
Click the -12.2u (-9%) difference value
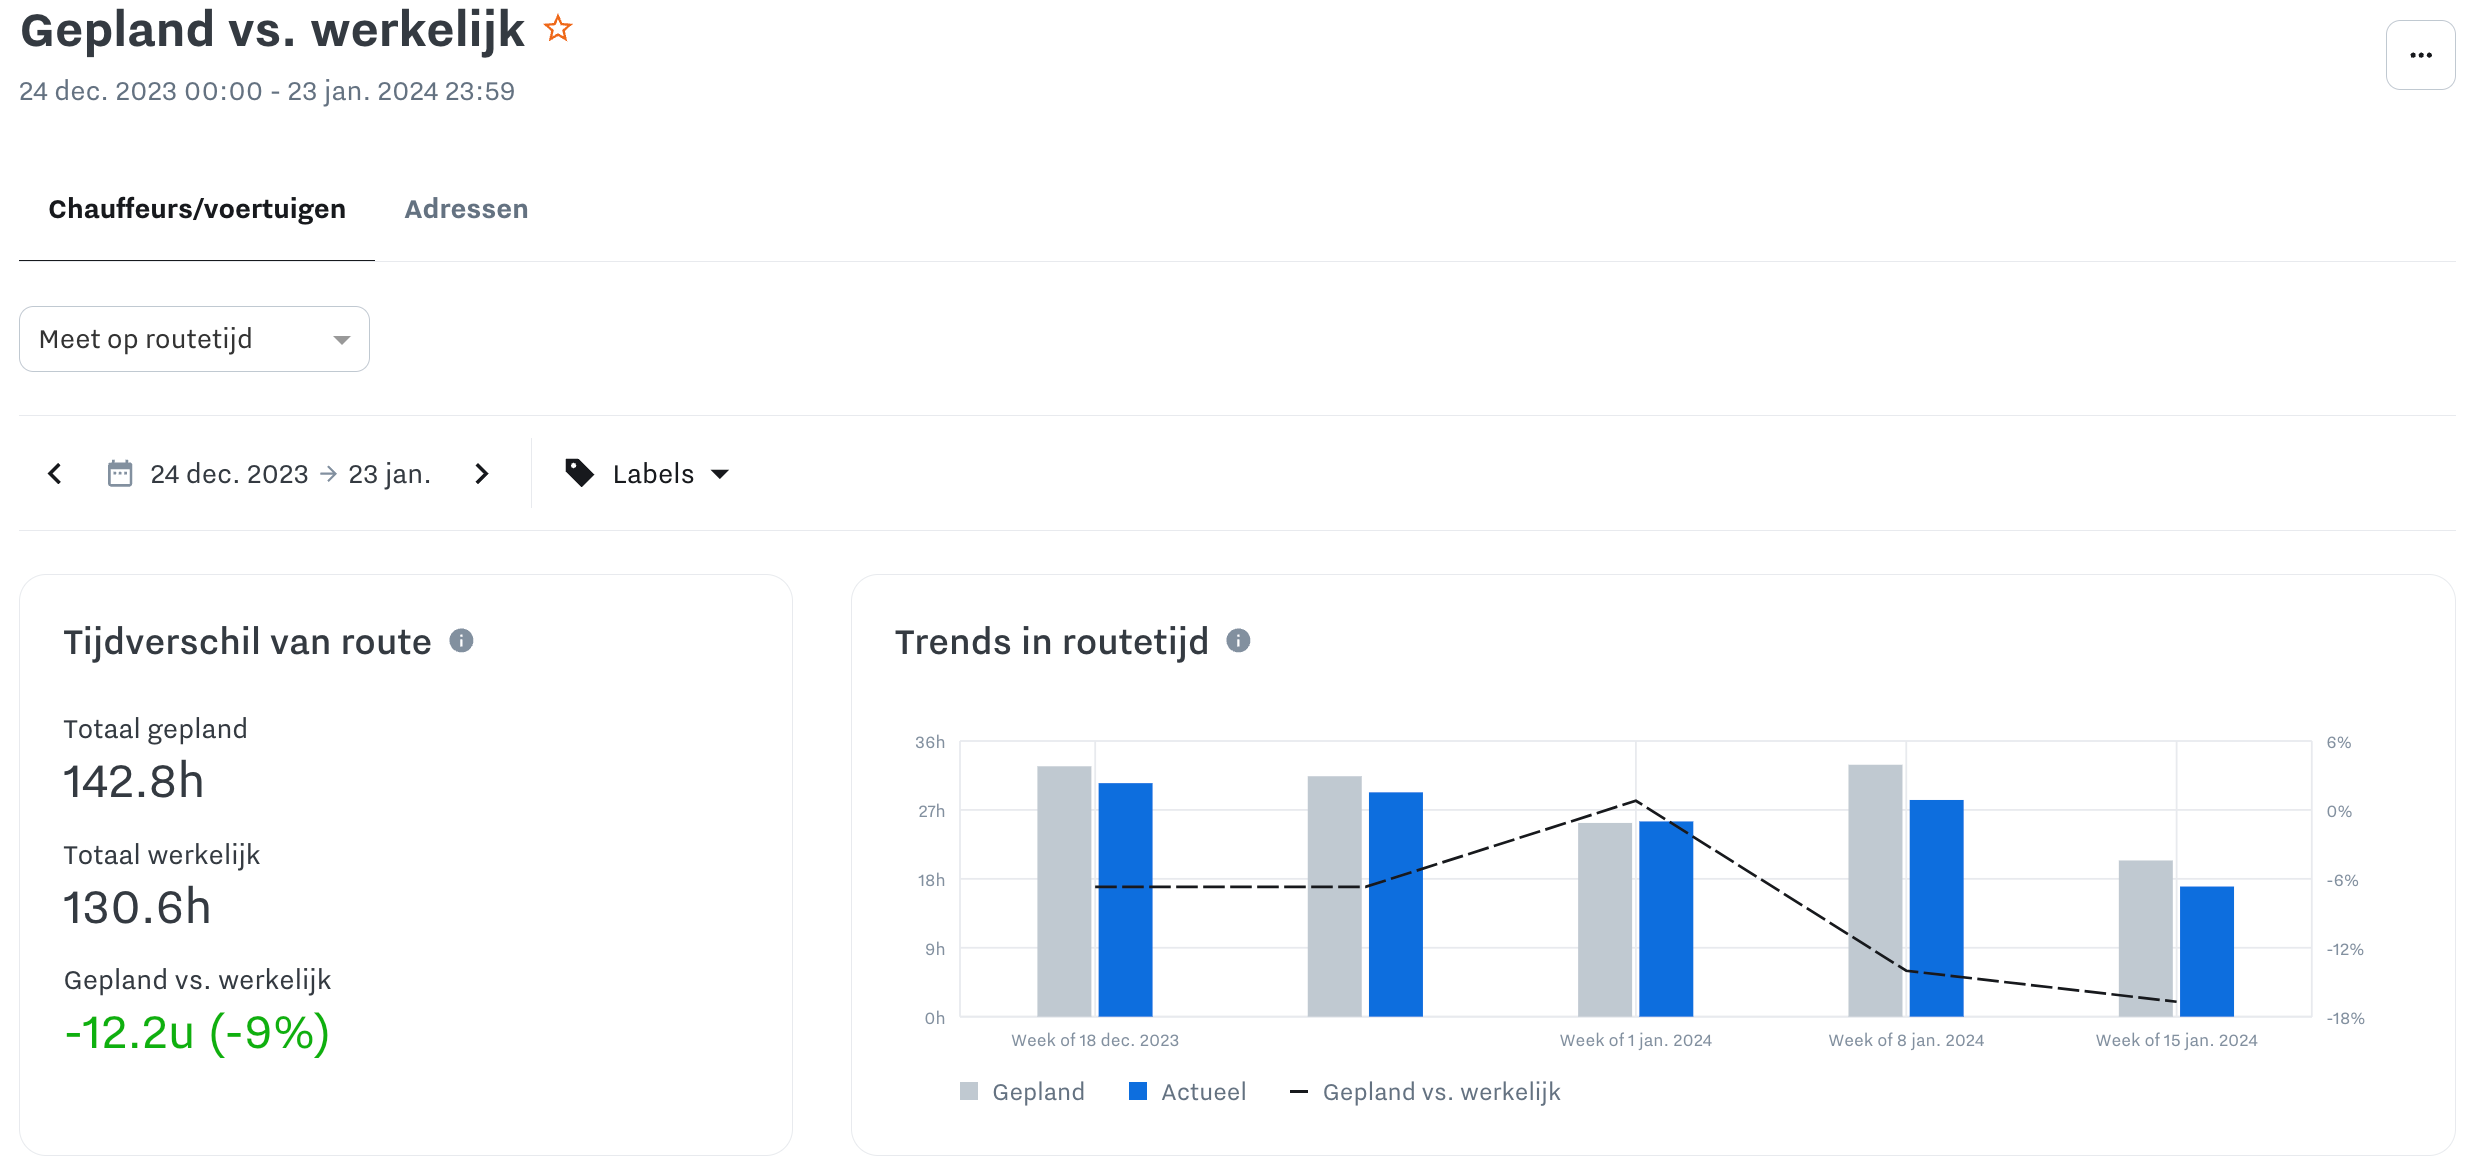pos(197,1033)
